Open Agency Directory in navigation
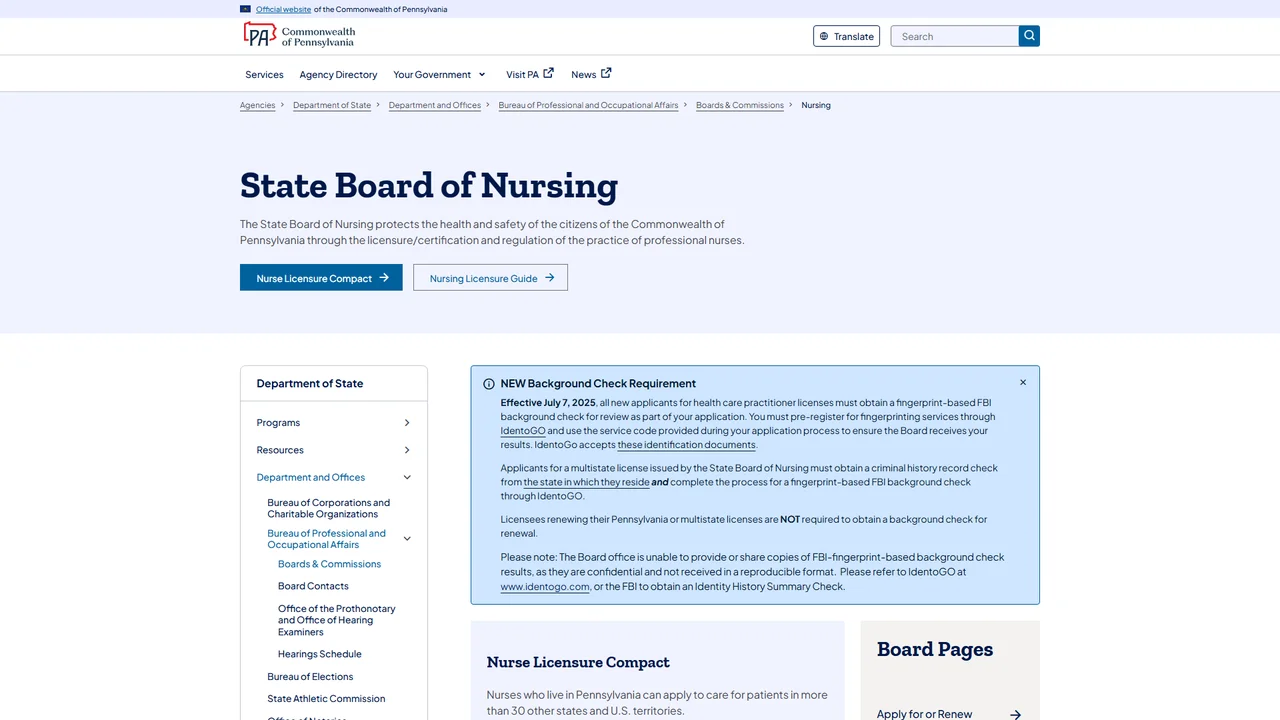1280x720 pixels. coord(338,74)
